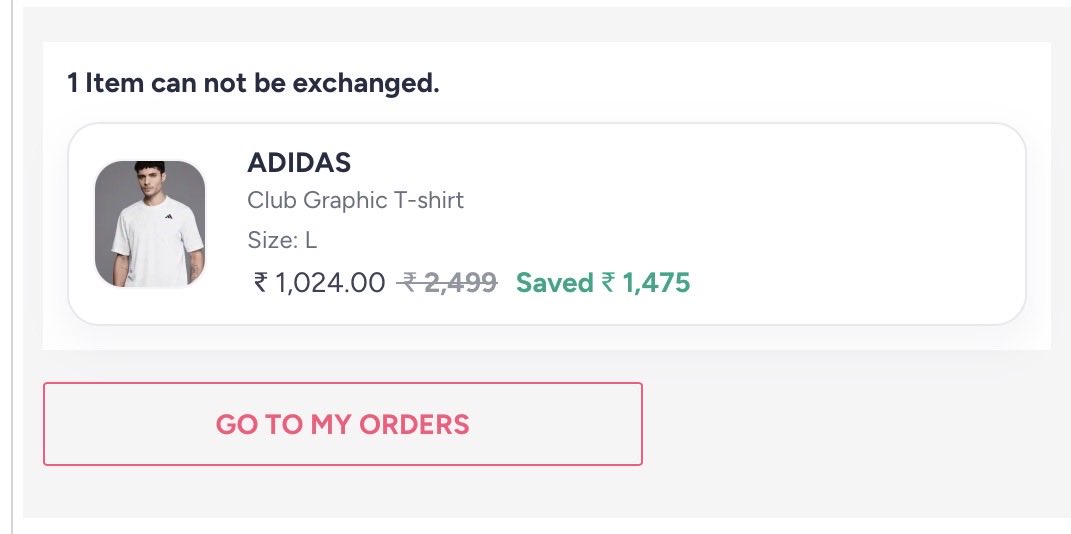Click the ₹ 1,024.00 current price
The image size is (1071, 534).
click(x=319, y=283)
